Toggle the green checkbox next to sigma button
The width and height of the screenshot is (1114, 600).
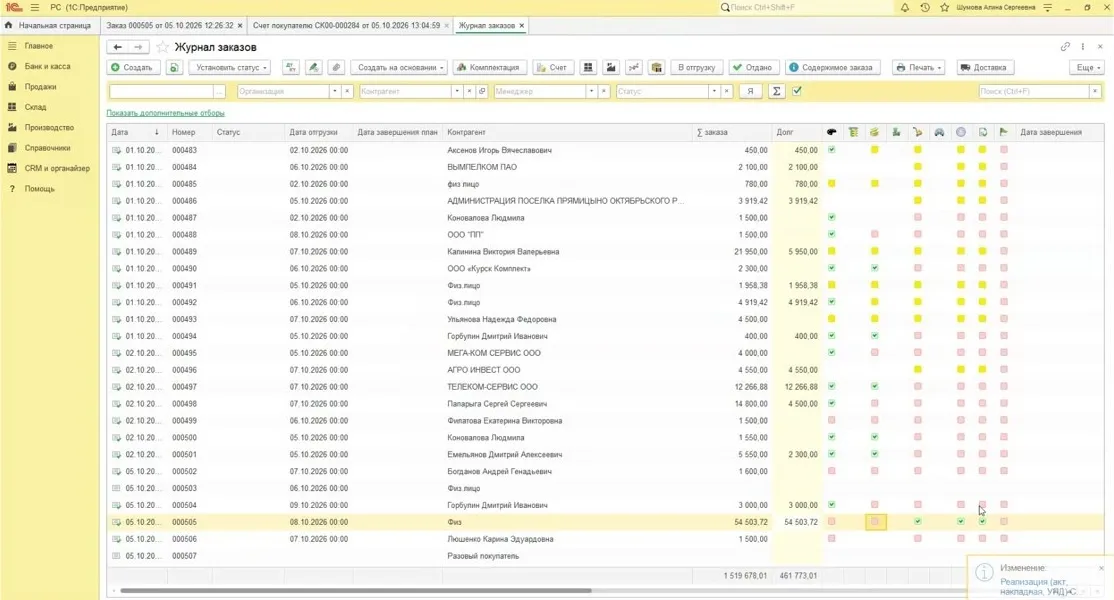(x=797, y=91)
